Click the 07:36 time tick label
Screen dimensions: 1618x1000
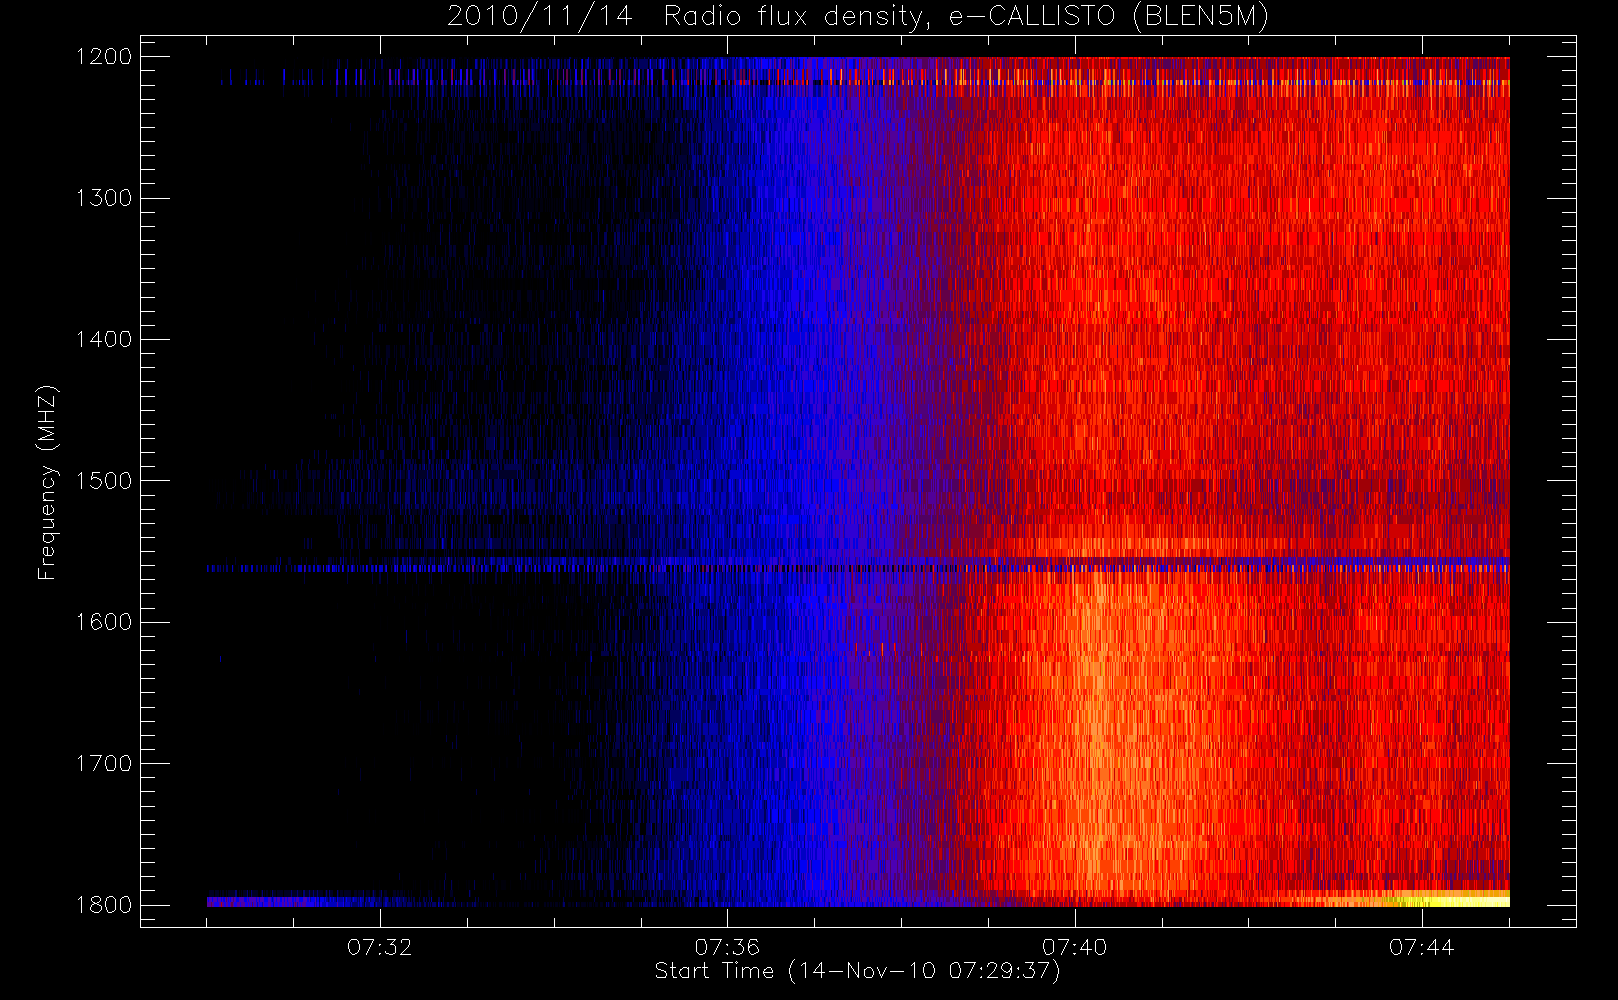(727, 947)
